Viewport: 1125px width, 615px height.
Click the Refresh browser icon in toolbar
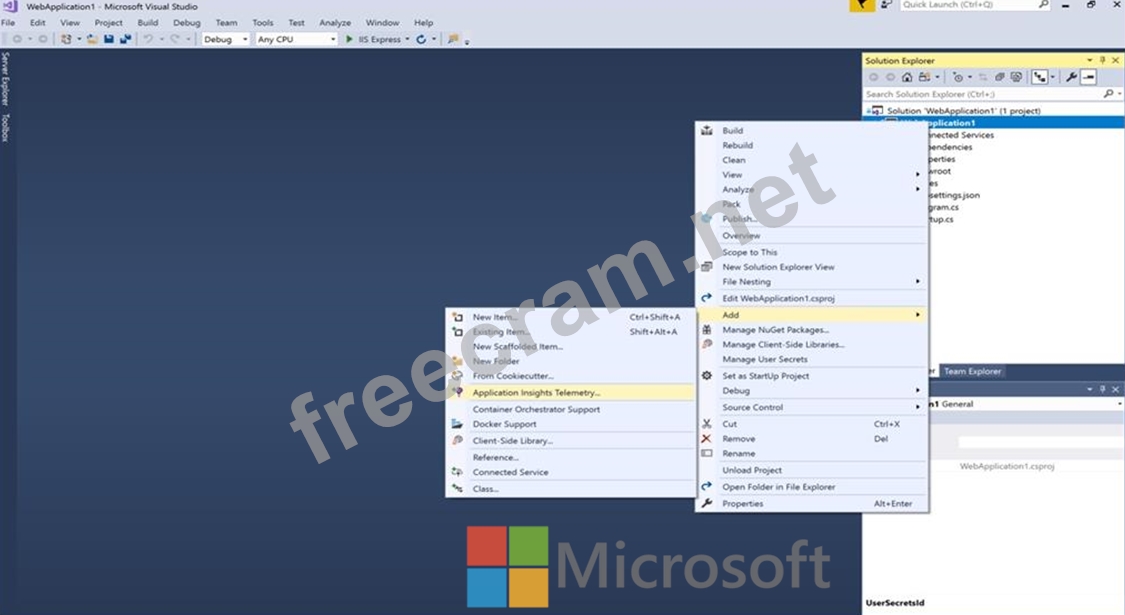pos(421,39)
